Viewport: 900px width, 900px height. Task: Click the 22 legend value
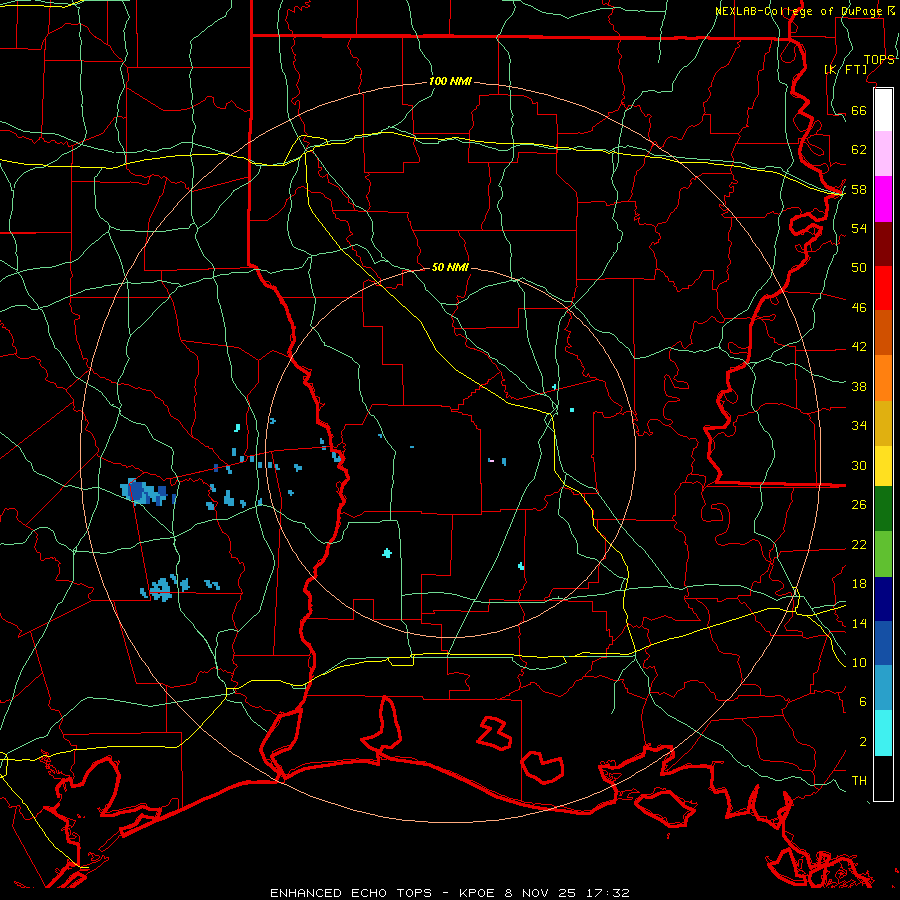pos(859,544)
